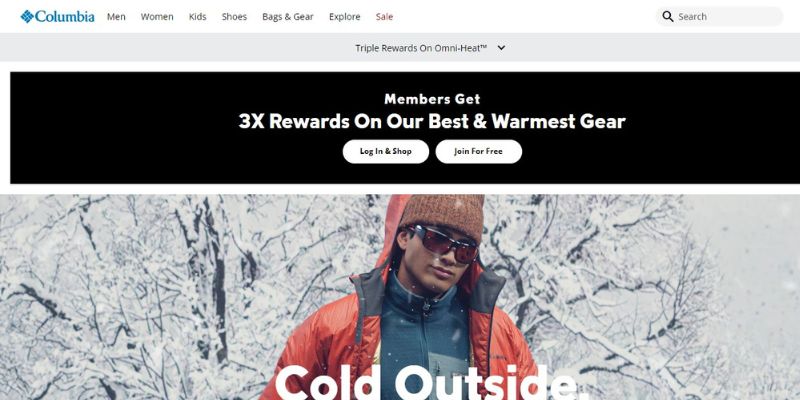Click the 3X Rewards headline text
This screenshot has width=800, height=400.
click(432, 121)
